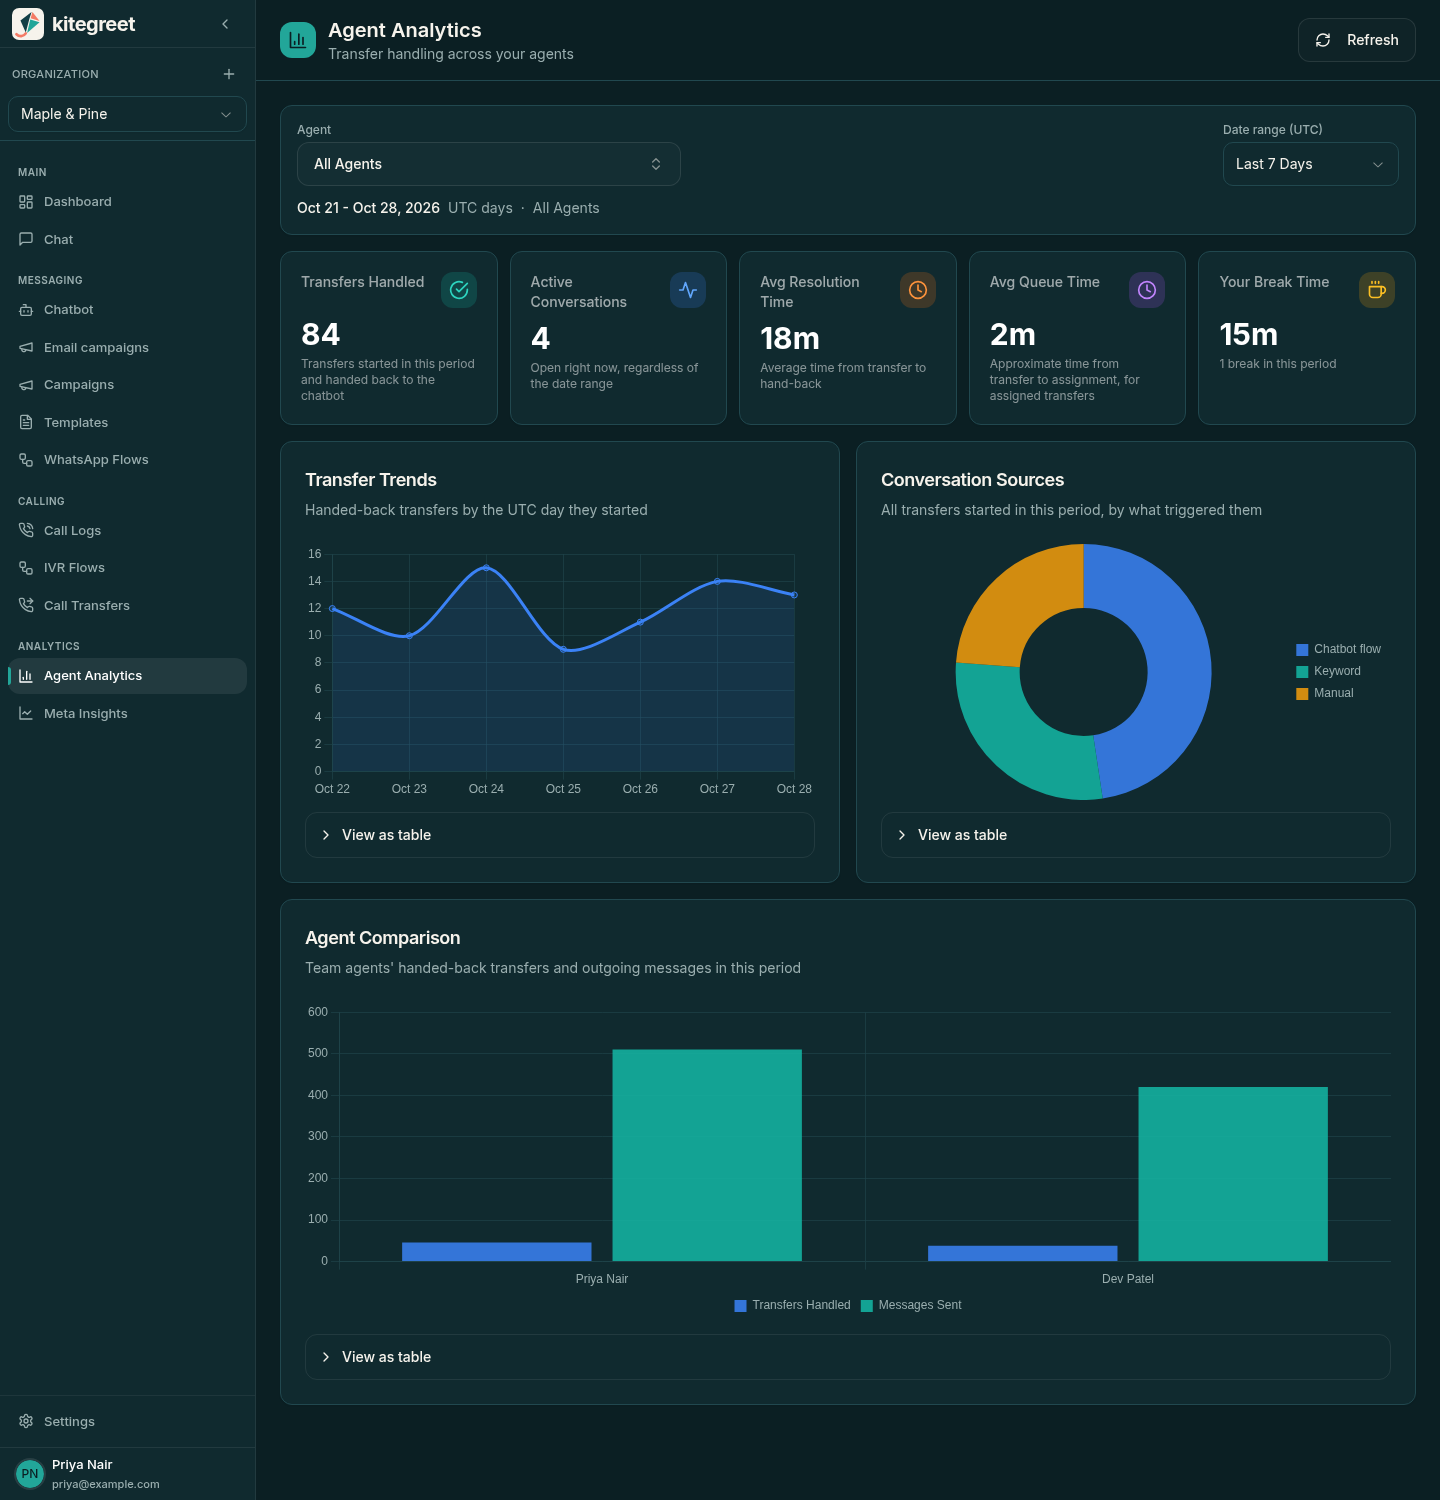Click the Transfers Handled checkmark icon
1440x1500 pixels.
tap(459, 290)
